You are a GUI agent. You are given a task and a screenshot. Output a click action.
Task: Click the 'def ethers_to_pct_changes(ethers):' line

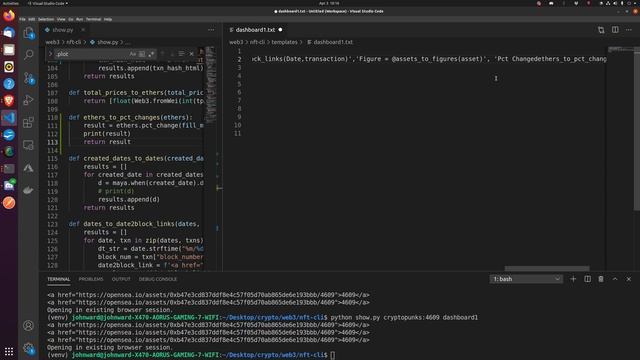tap(130, 118)
